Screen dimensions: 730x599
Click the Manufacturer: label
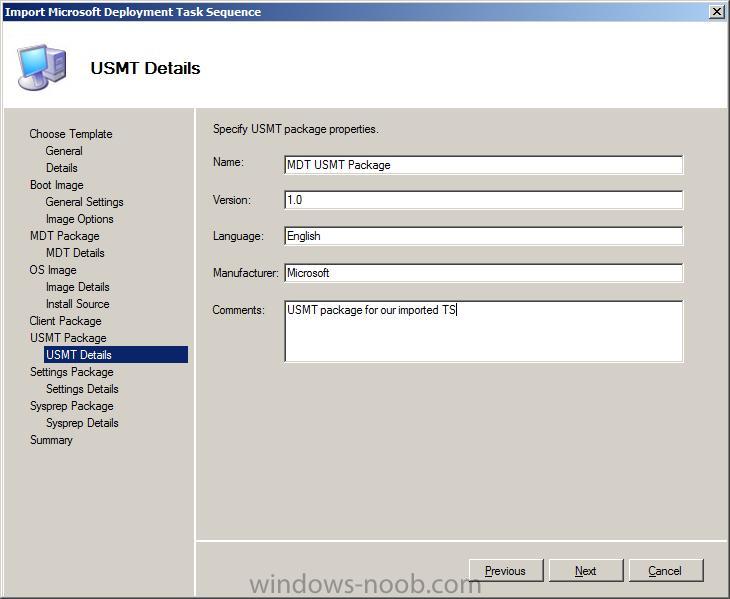click(x=245, y=273)
